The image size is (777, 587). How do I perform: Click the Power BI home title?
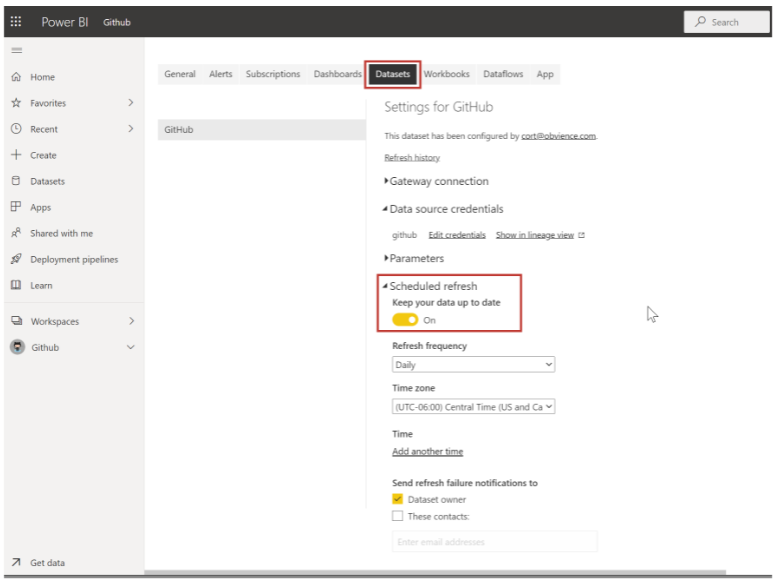coord(65,22)
